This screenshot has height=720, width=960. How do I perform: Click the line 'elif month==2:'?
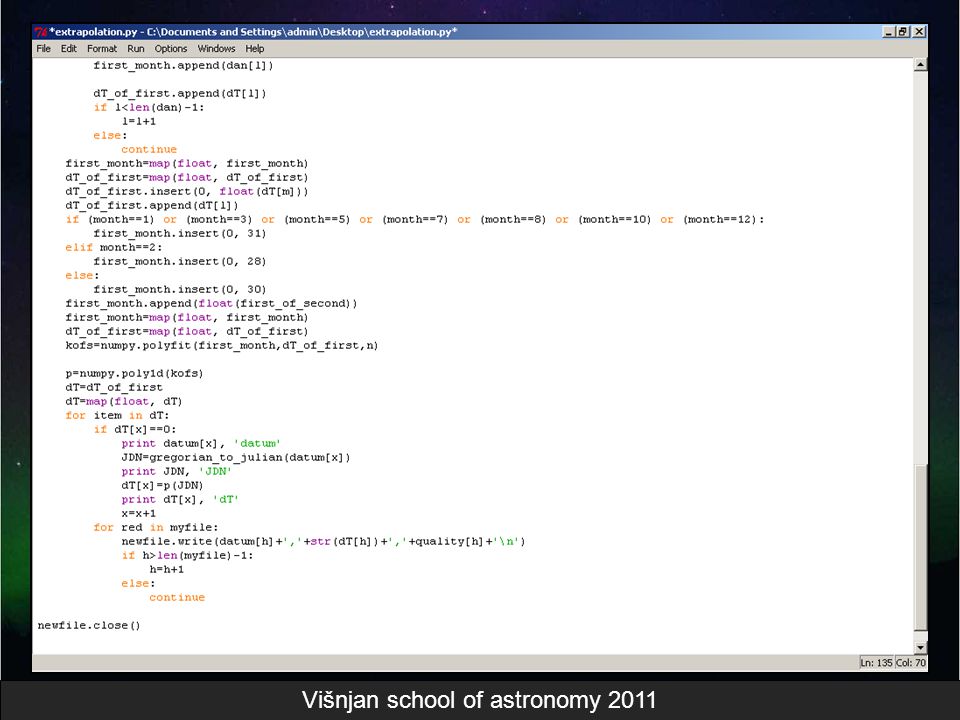pyautogui.click(x=114, y=247)
